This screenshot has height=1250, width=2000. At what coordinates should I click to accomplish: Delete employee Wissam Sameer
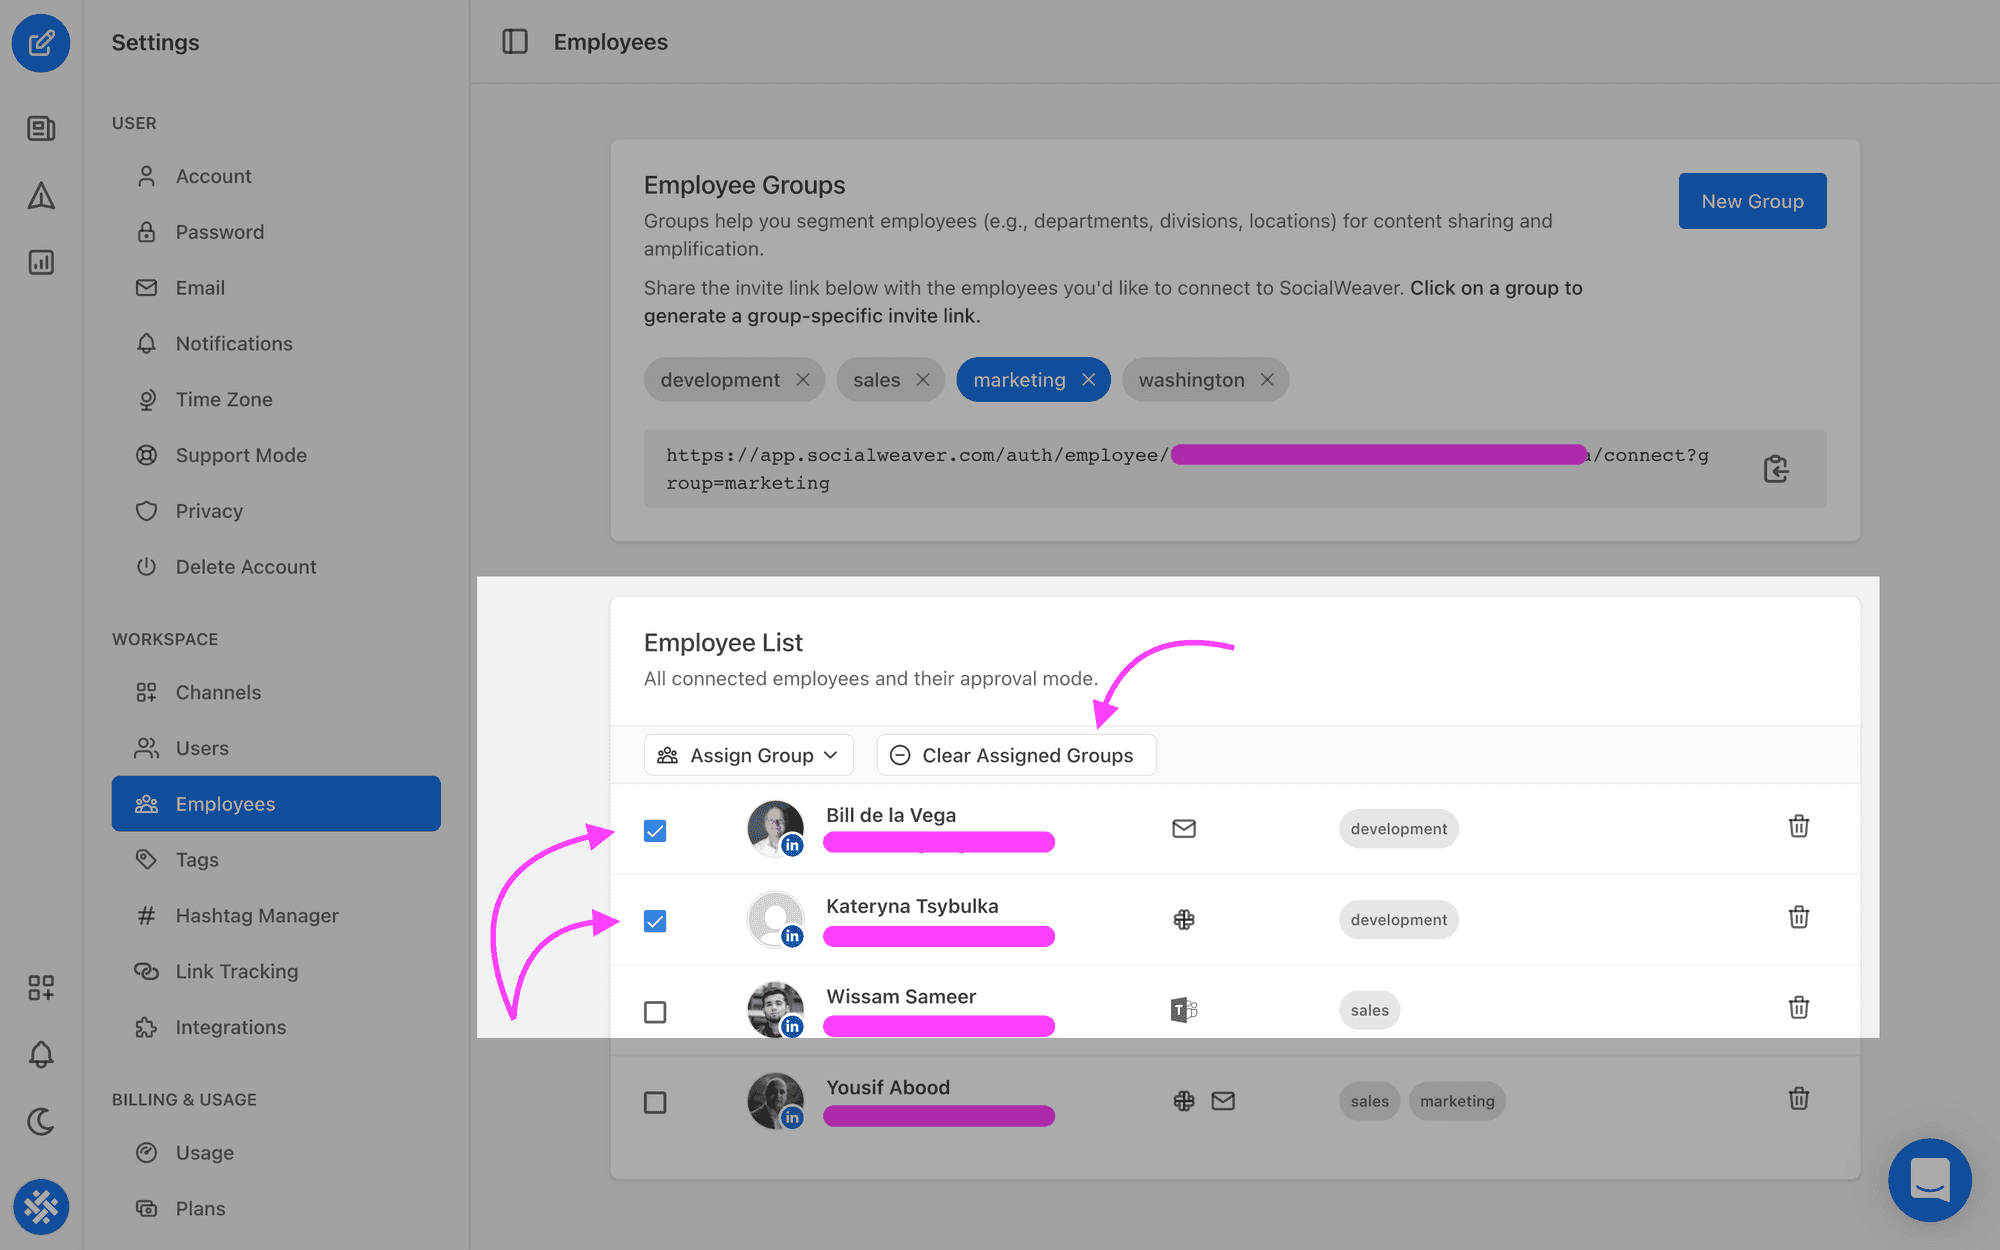click(1799, 1007)
